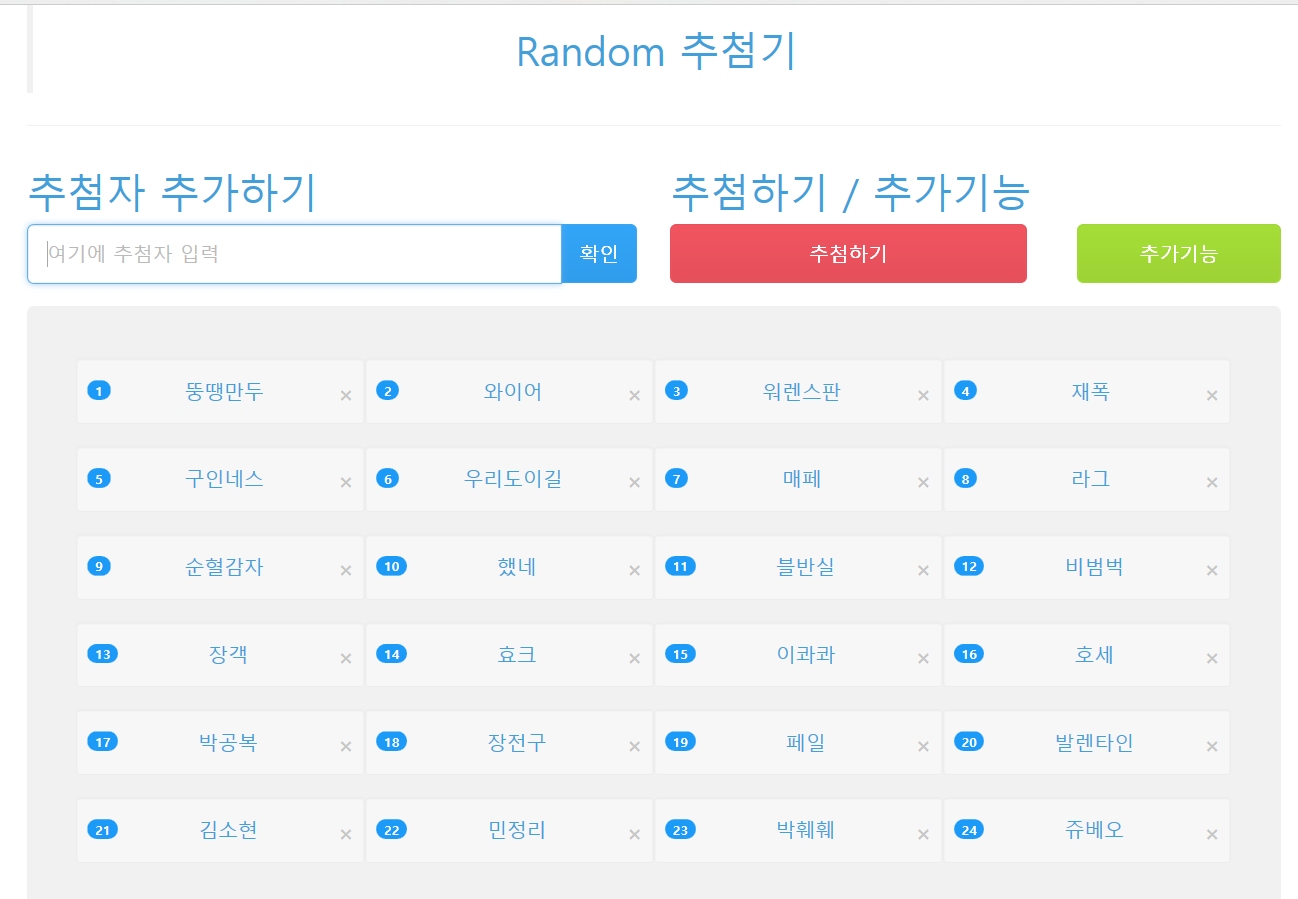Remove entry 1 뚱땡만두 with its X icon
This screenshot has height=899, width=1298.
click(346, 395)
